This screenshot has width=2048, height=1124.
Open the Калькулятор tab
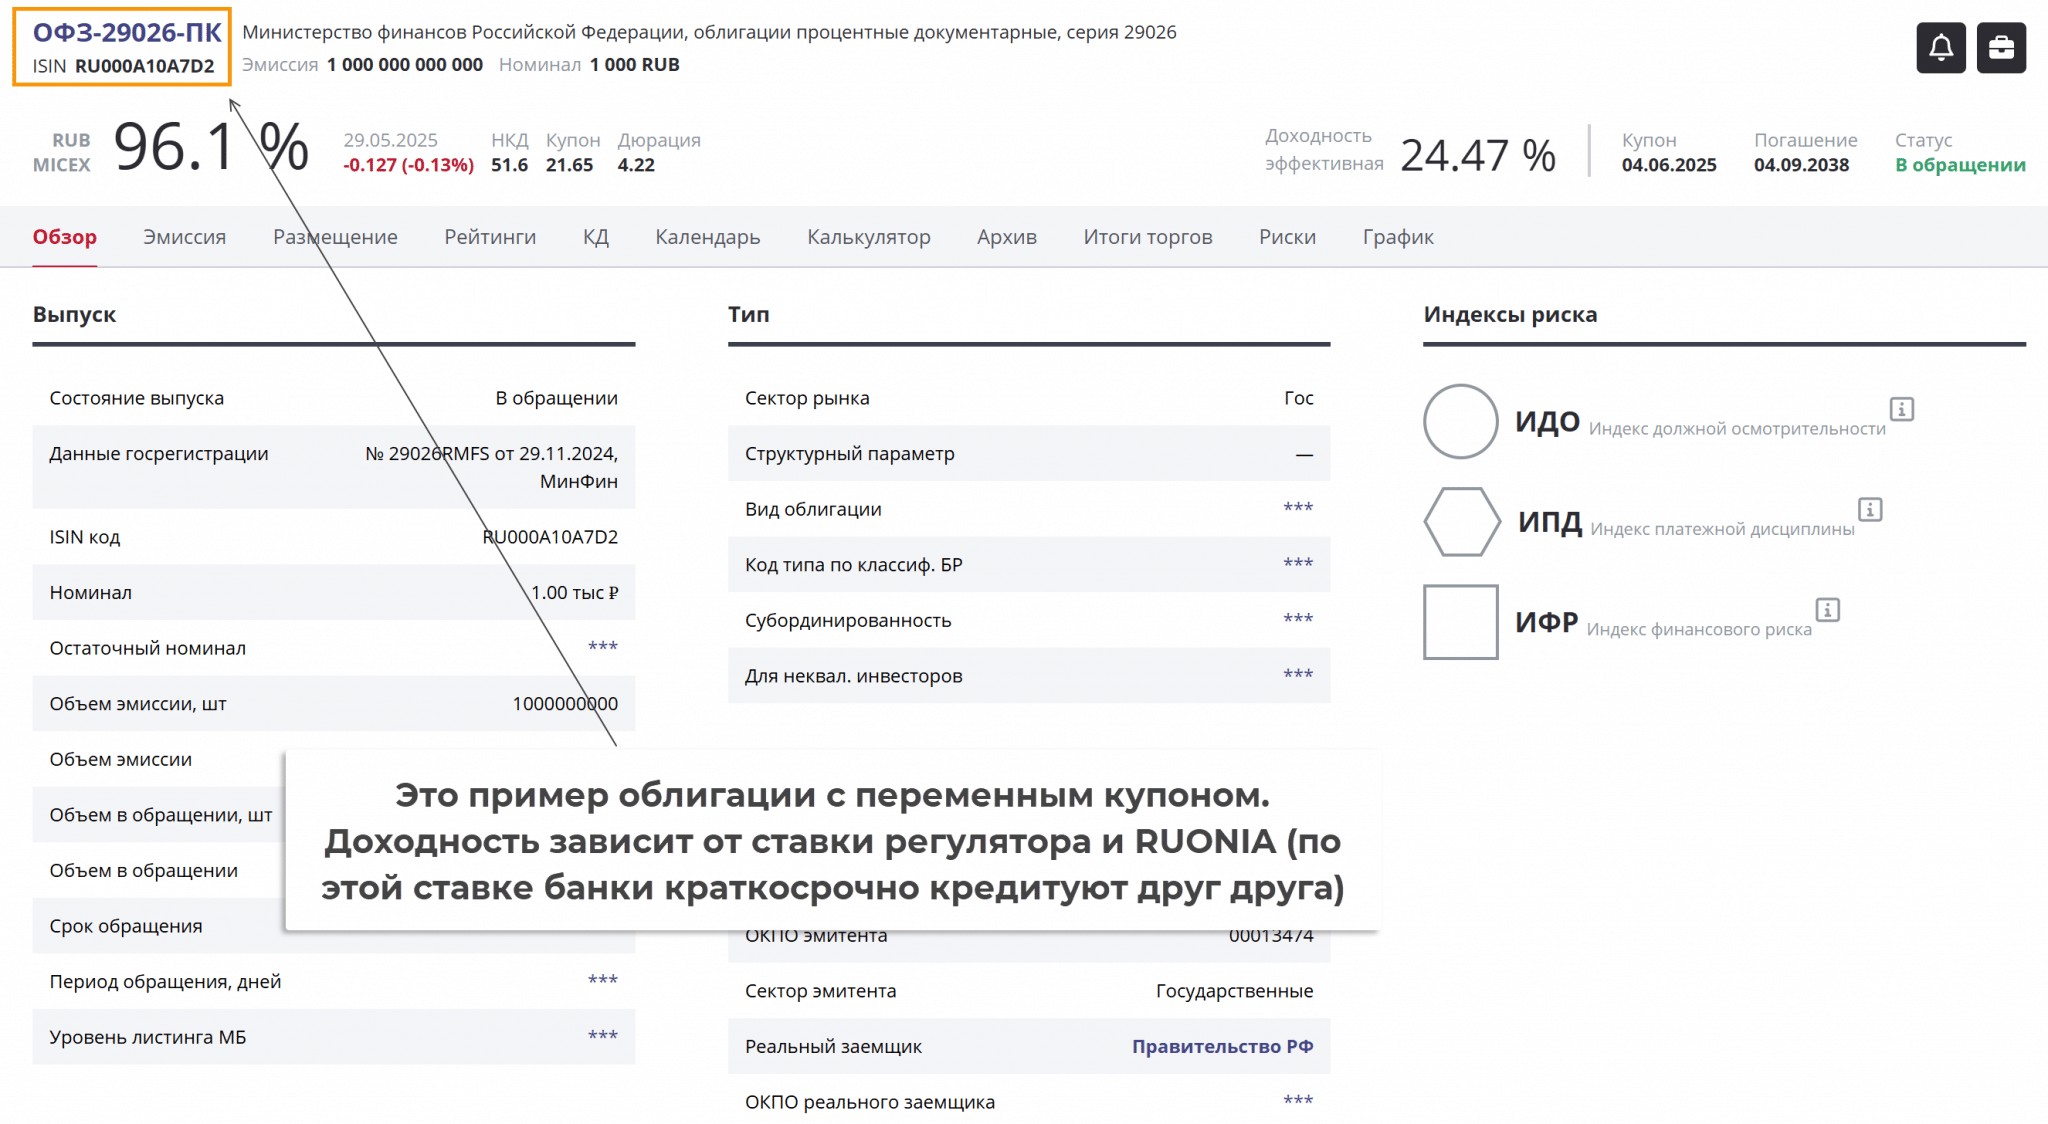pos(868,237)
